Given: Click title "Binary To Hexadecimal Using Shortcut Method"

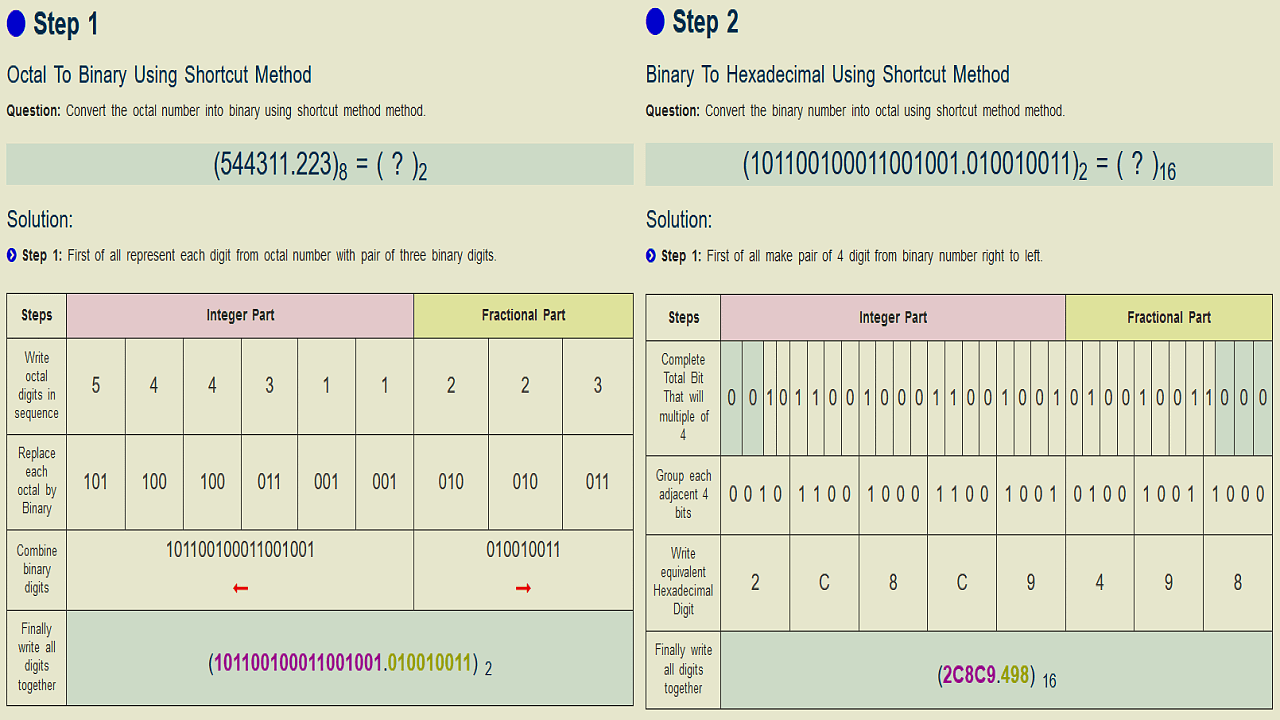Looking at the screenshot, I should [828, 75].
